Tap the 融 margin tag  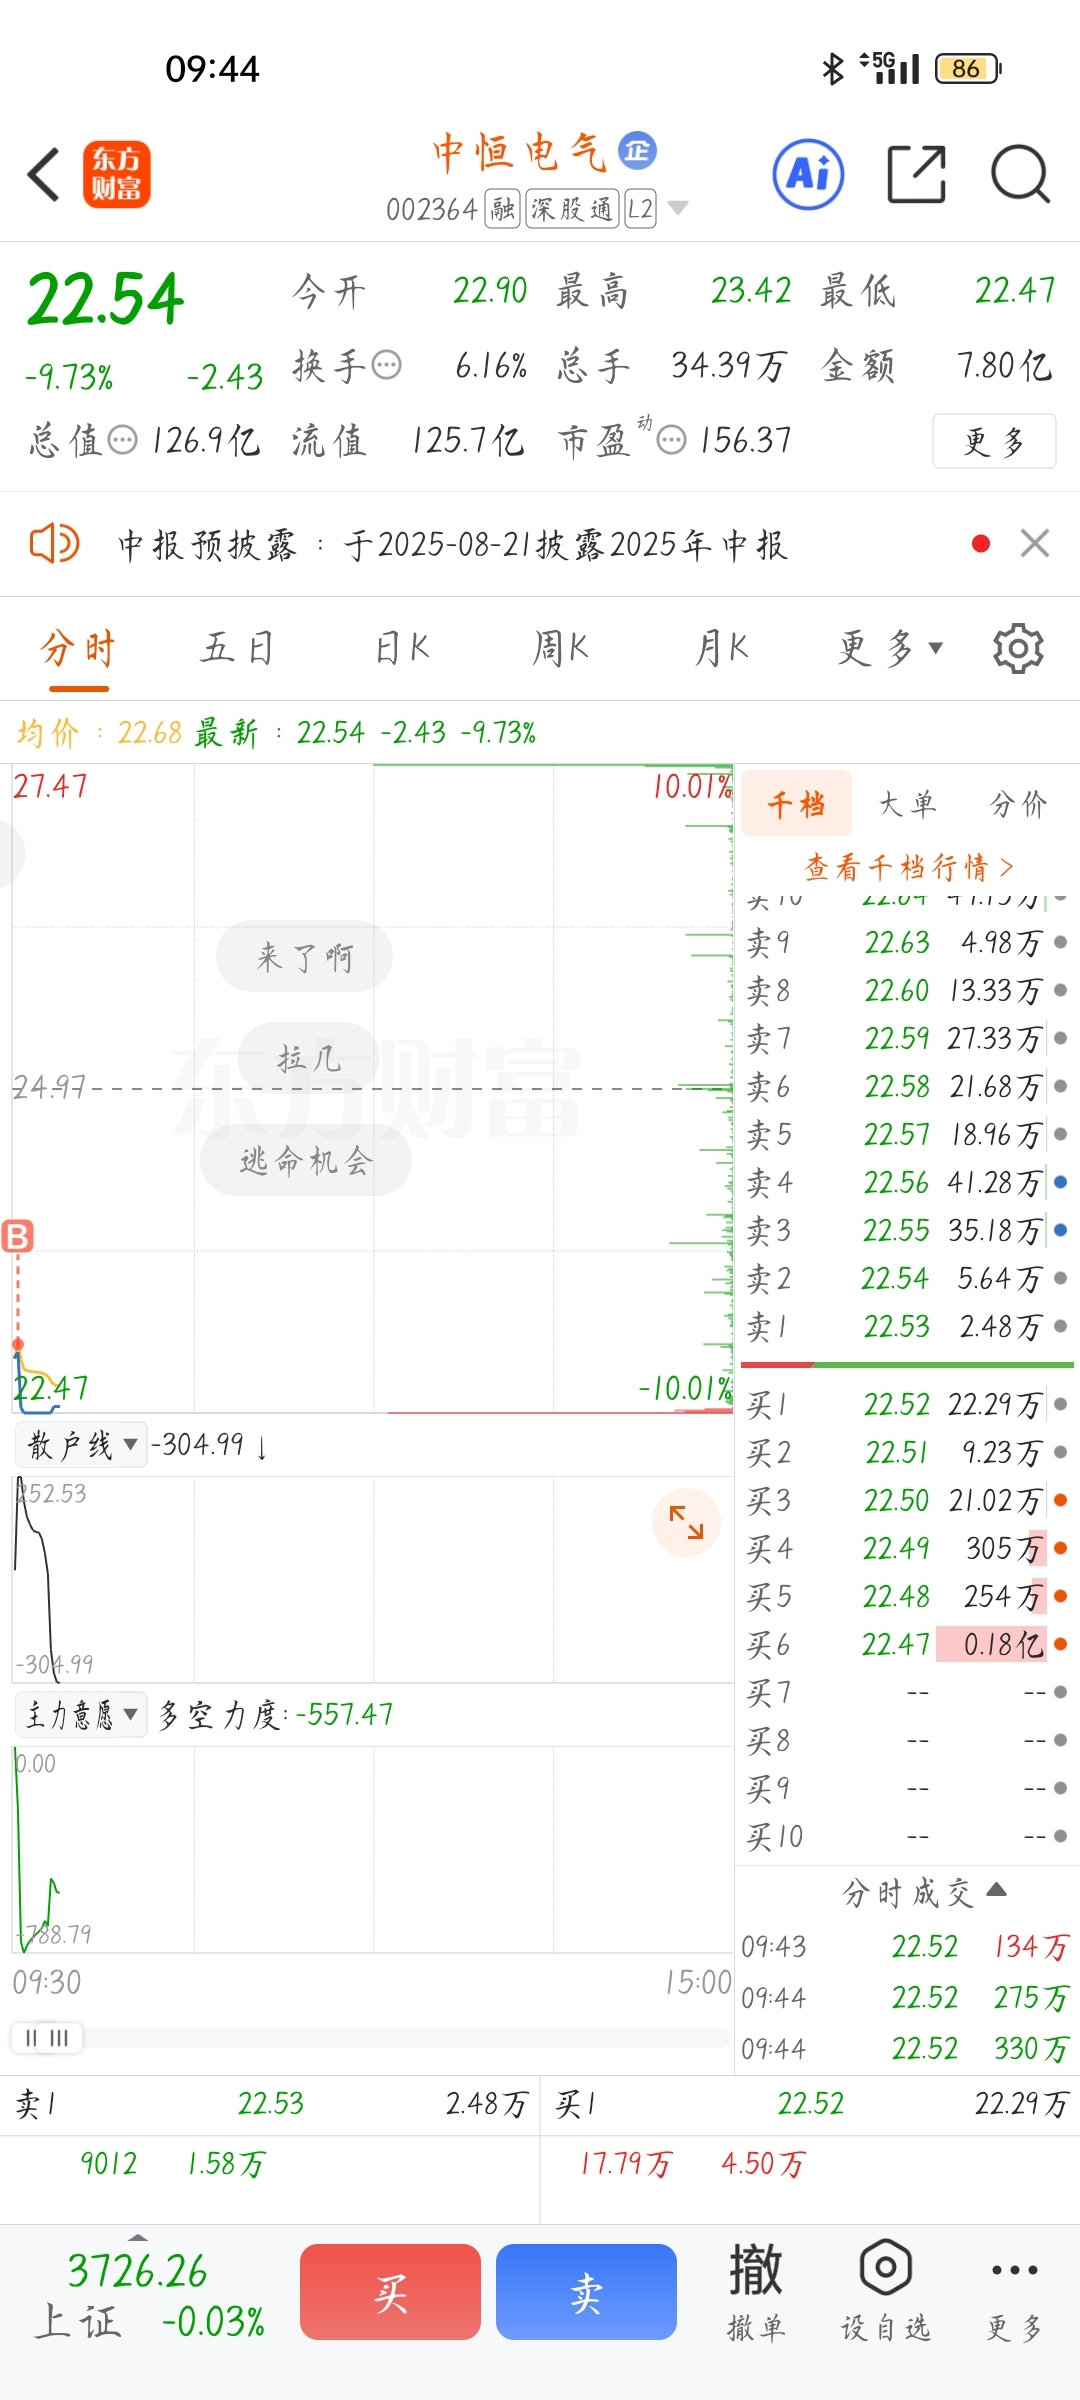click(503, 209)
